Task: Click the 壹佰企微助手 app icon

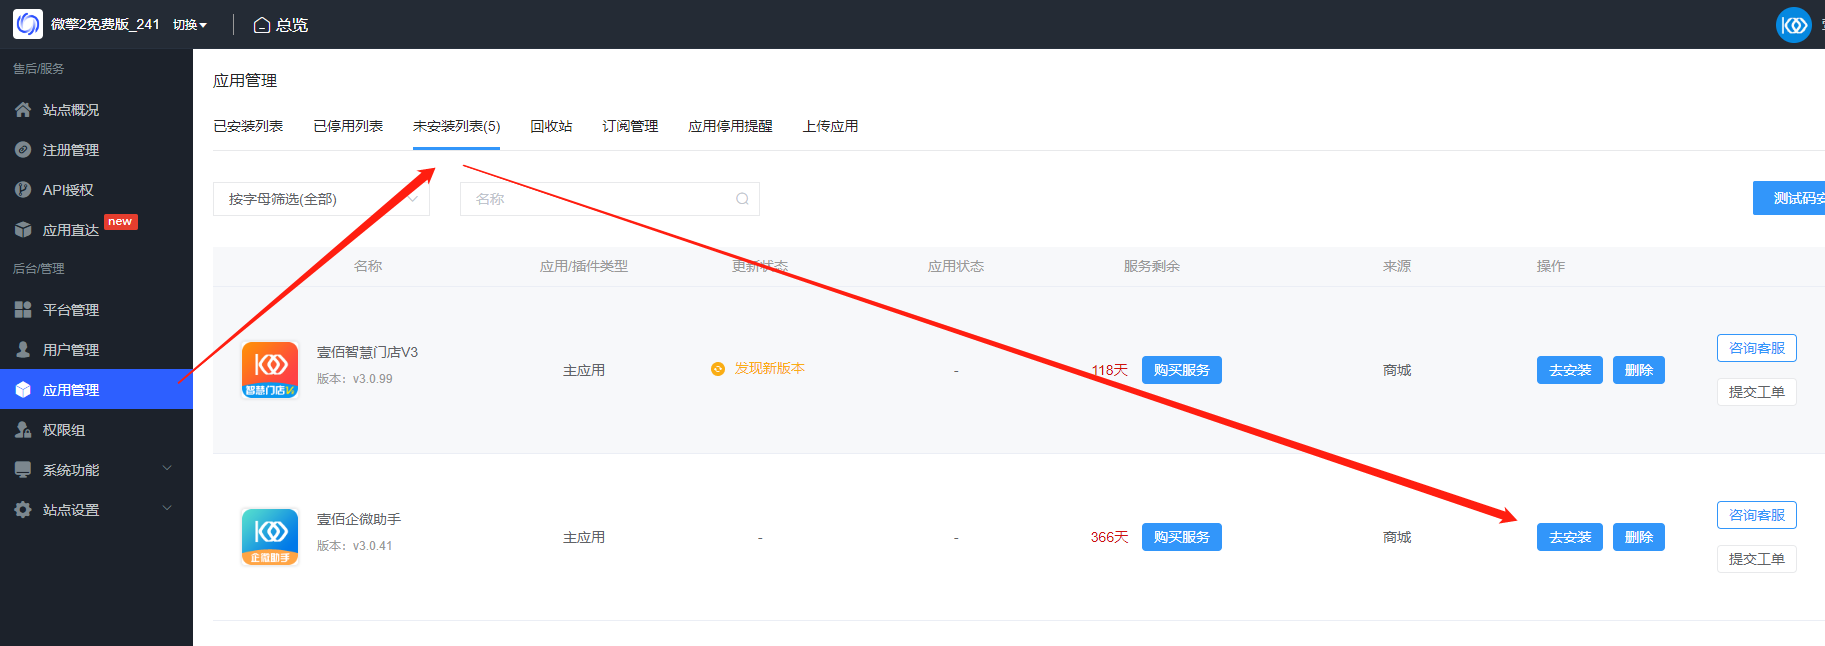Action: (x=270, y=537)
